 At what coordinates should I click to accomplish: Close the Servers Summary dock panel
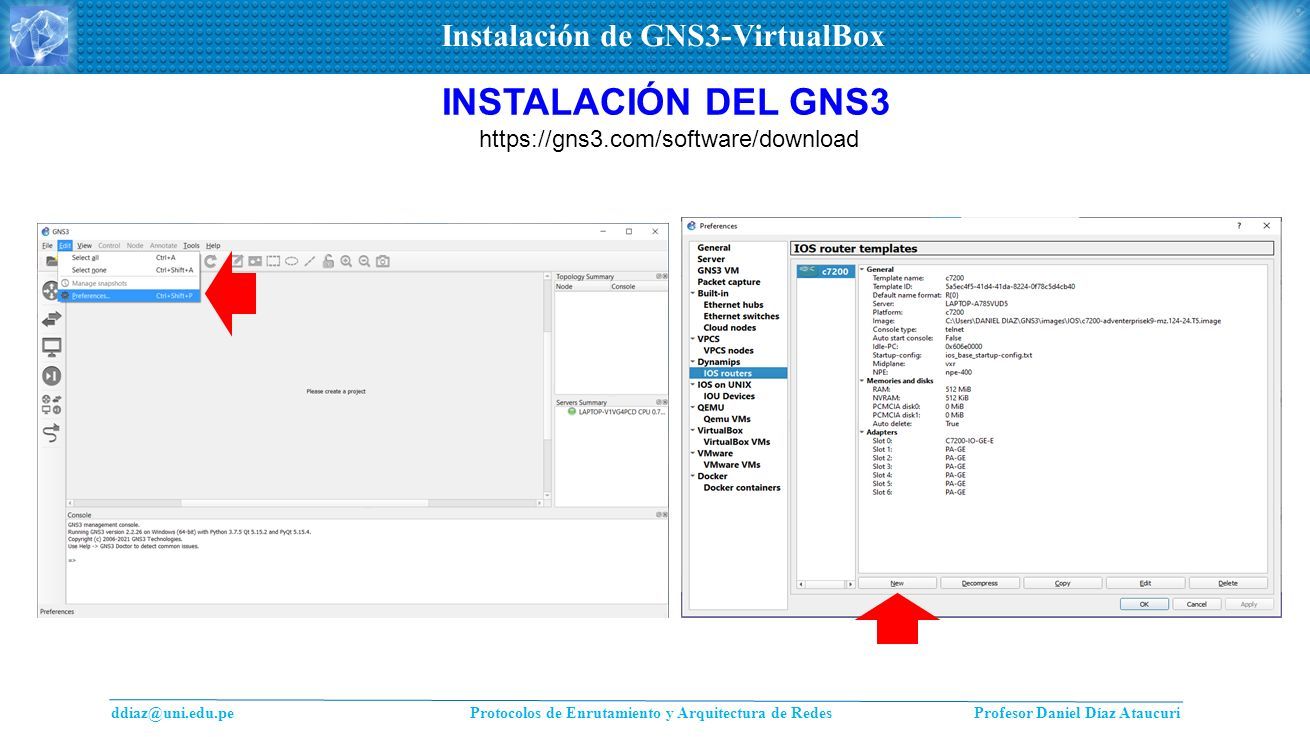coord(664,402)
